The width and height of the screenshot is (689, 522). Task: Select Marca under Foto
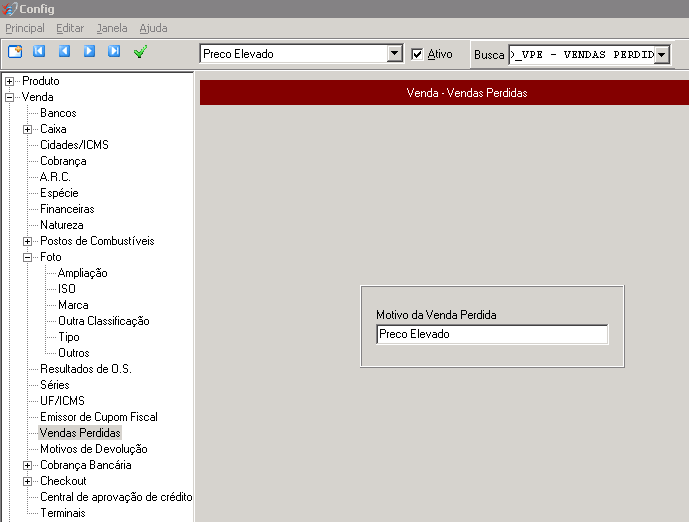[x=73, y=305]
